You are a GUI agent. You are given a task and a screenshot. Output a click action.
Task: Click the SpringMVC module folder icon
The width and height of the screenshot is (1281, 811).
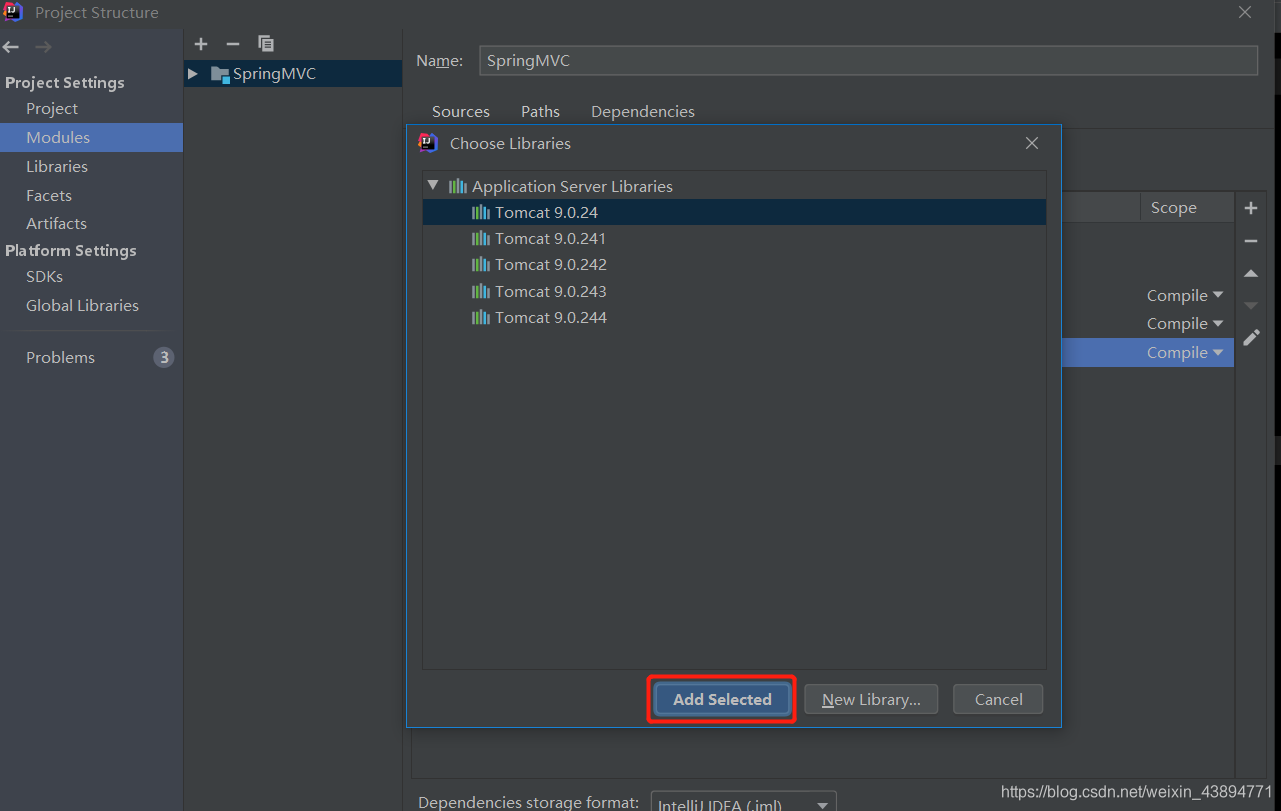coord(221,74)
